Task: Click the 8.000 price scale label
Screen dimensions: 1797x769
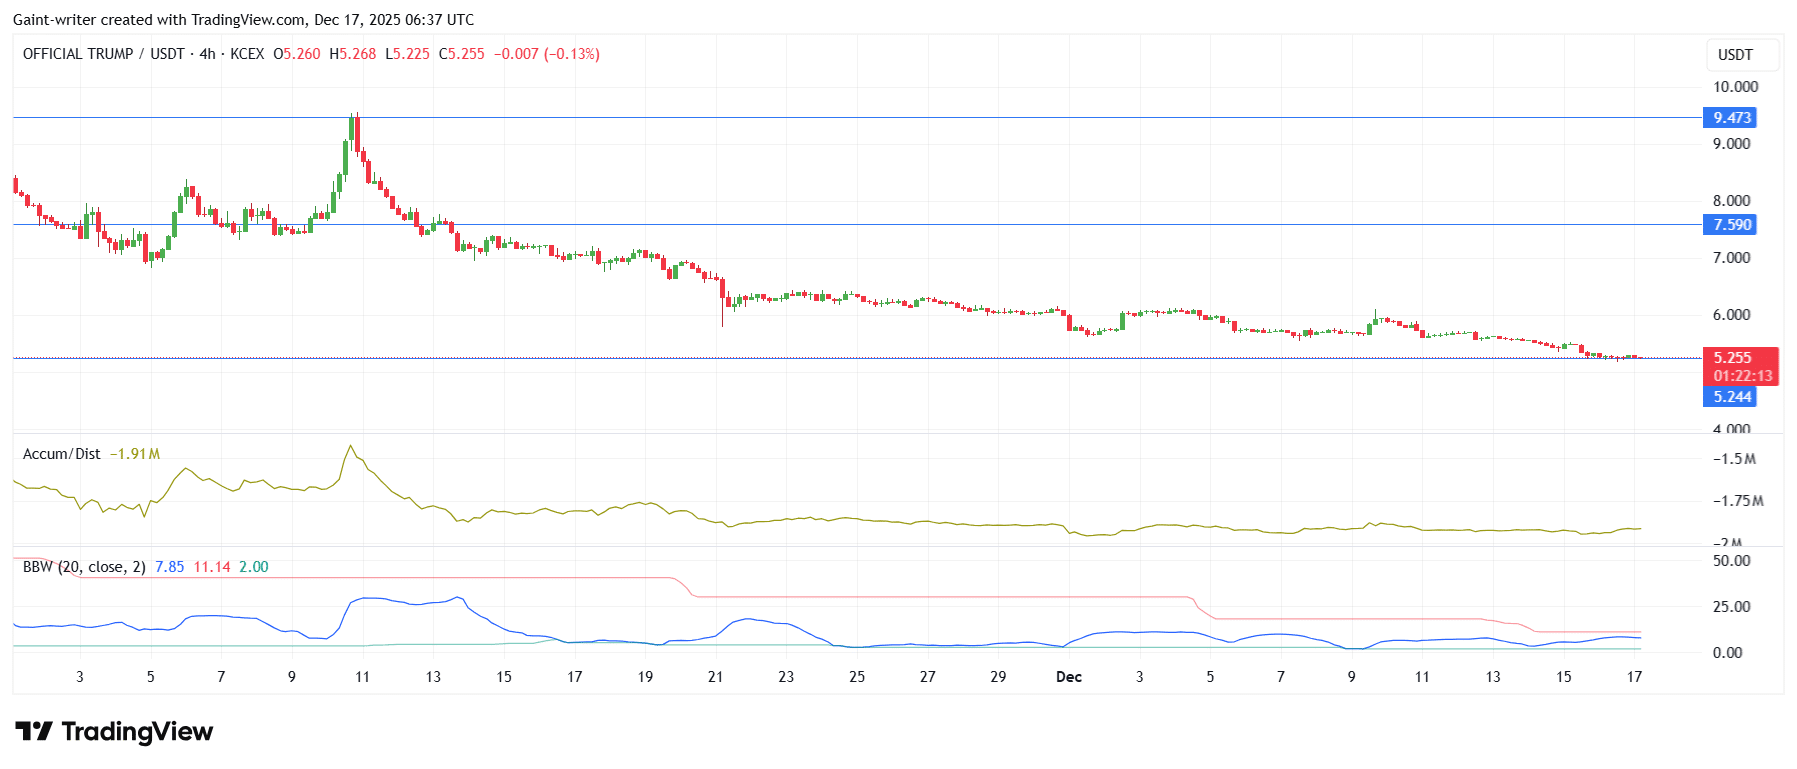Action: [x=1732, y=201]
